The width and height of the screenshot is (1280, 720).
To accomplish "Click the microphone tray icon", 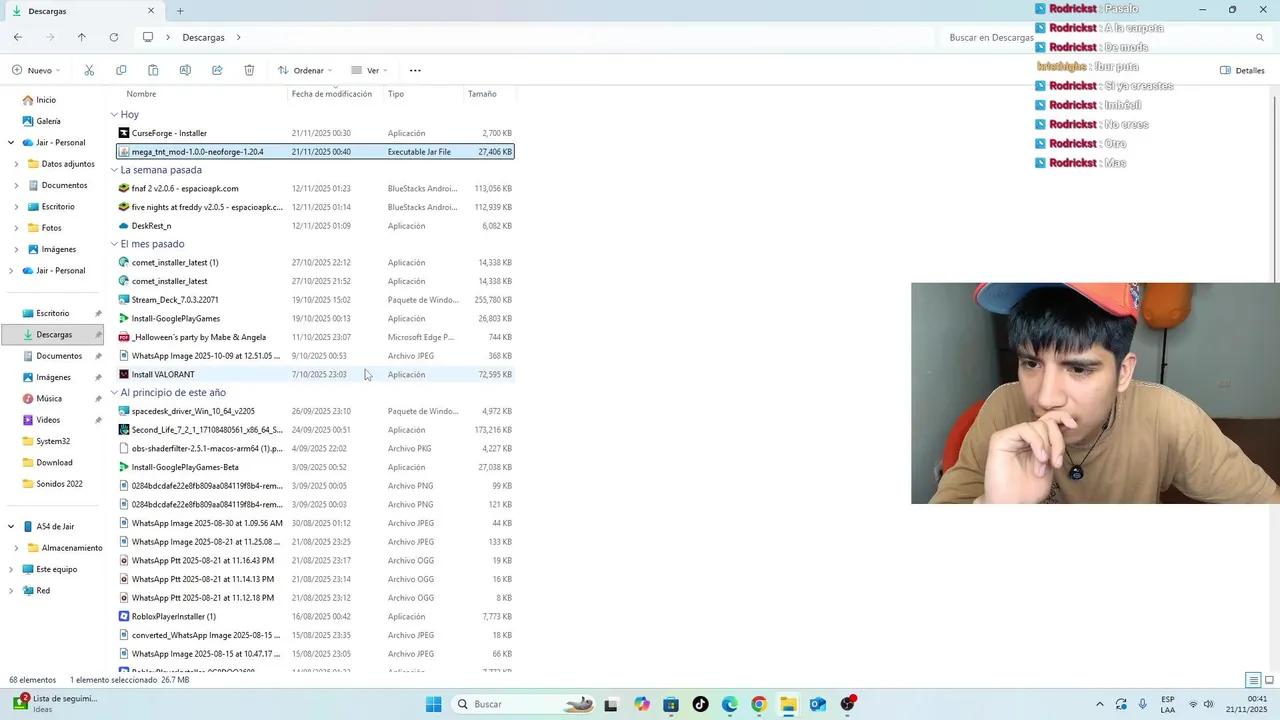I will [1142, 704].
